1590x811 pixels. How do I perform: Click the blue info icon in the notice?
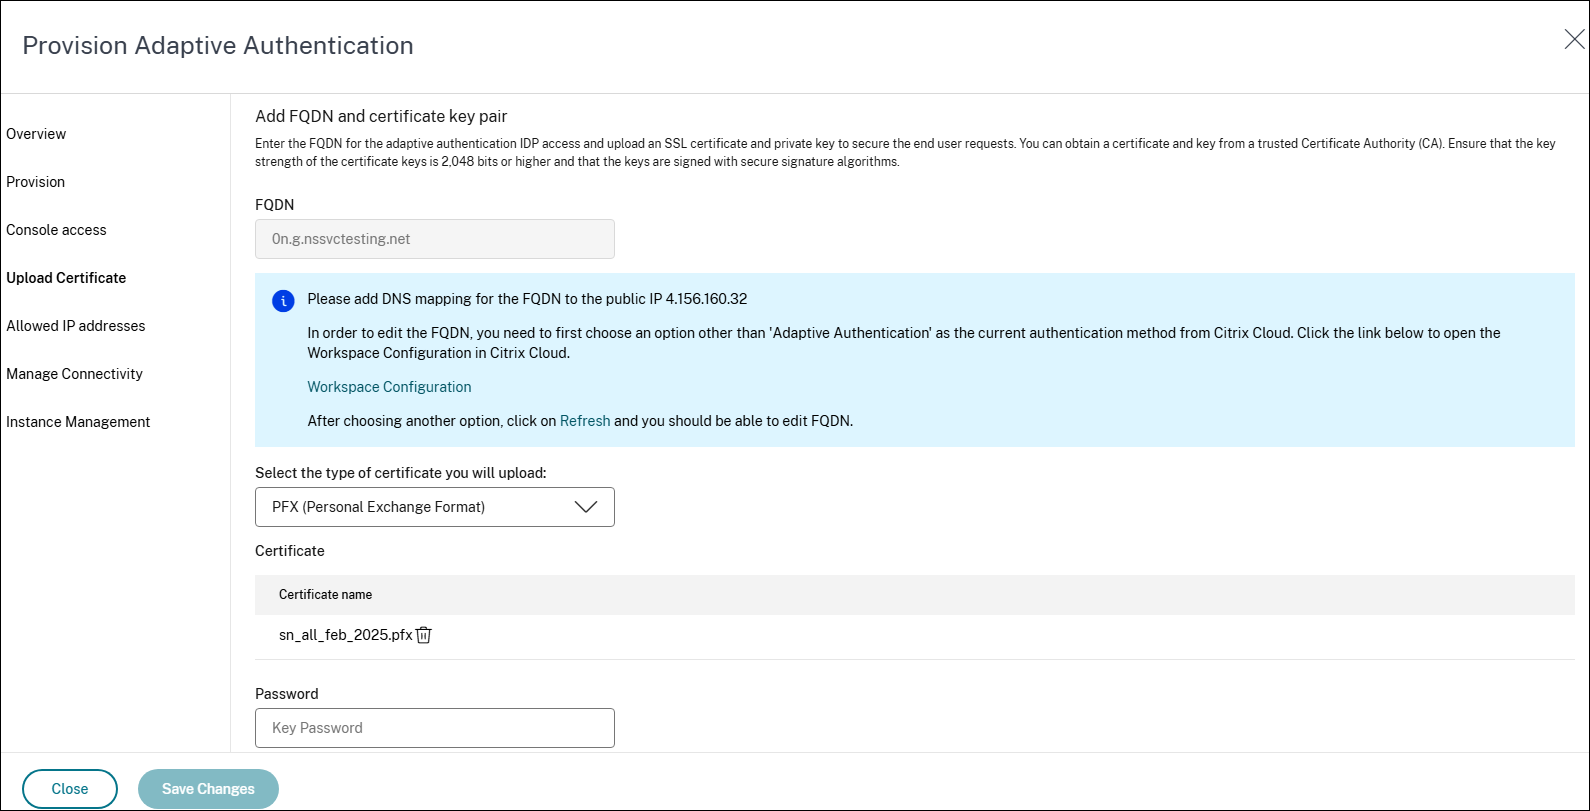(x=283, y=300)
